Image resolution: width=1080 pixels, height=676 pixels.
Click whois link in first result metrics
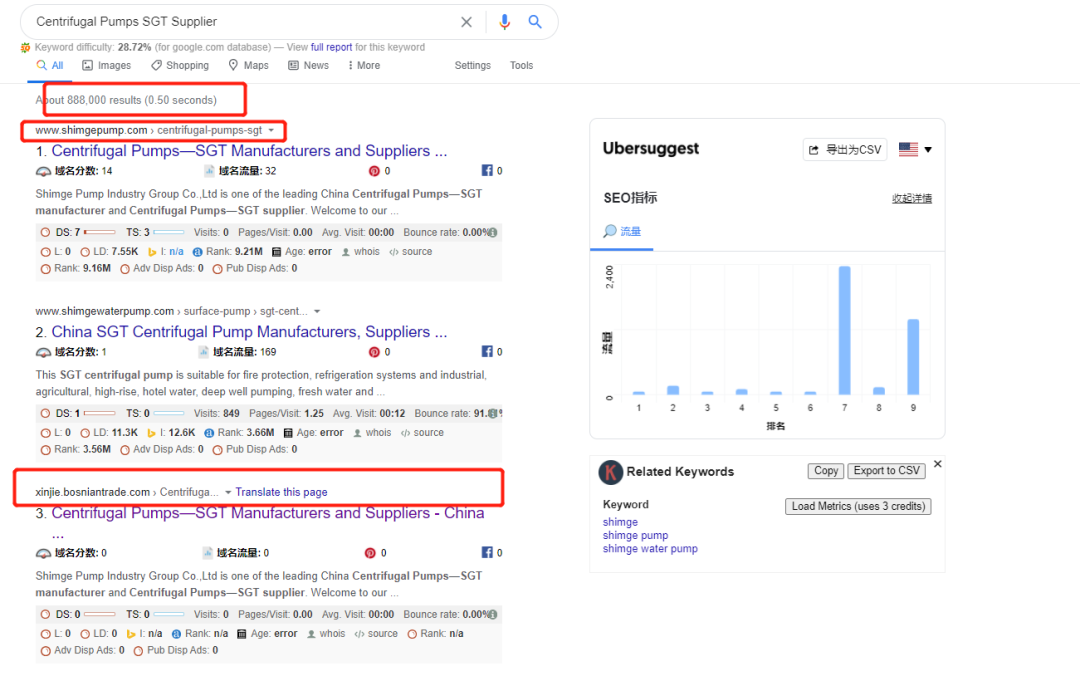pos(361,252)
